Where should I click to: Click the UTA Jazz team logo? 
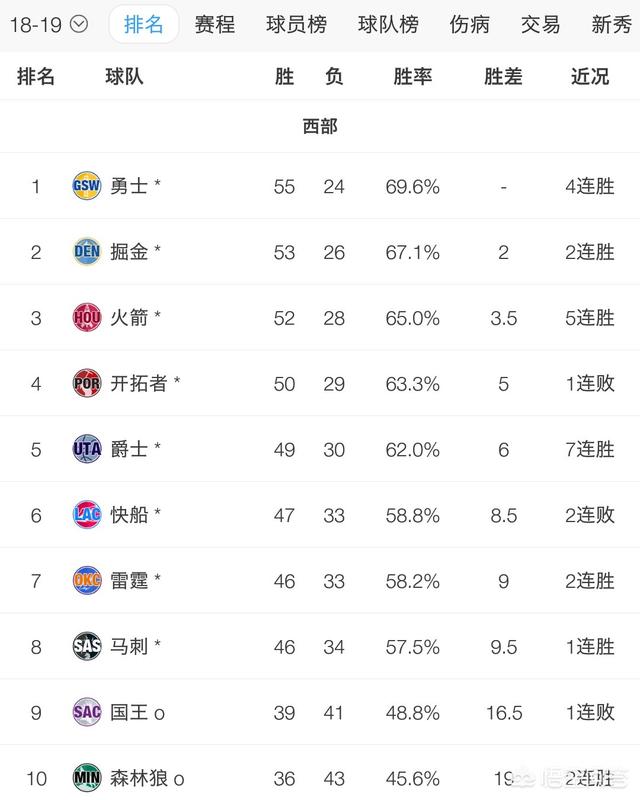click(87, 448)
